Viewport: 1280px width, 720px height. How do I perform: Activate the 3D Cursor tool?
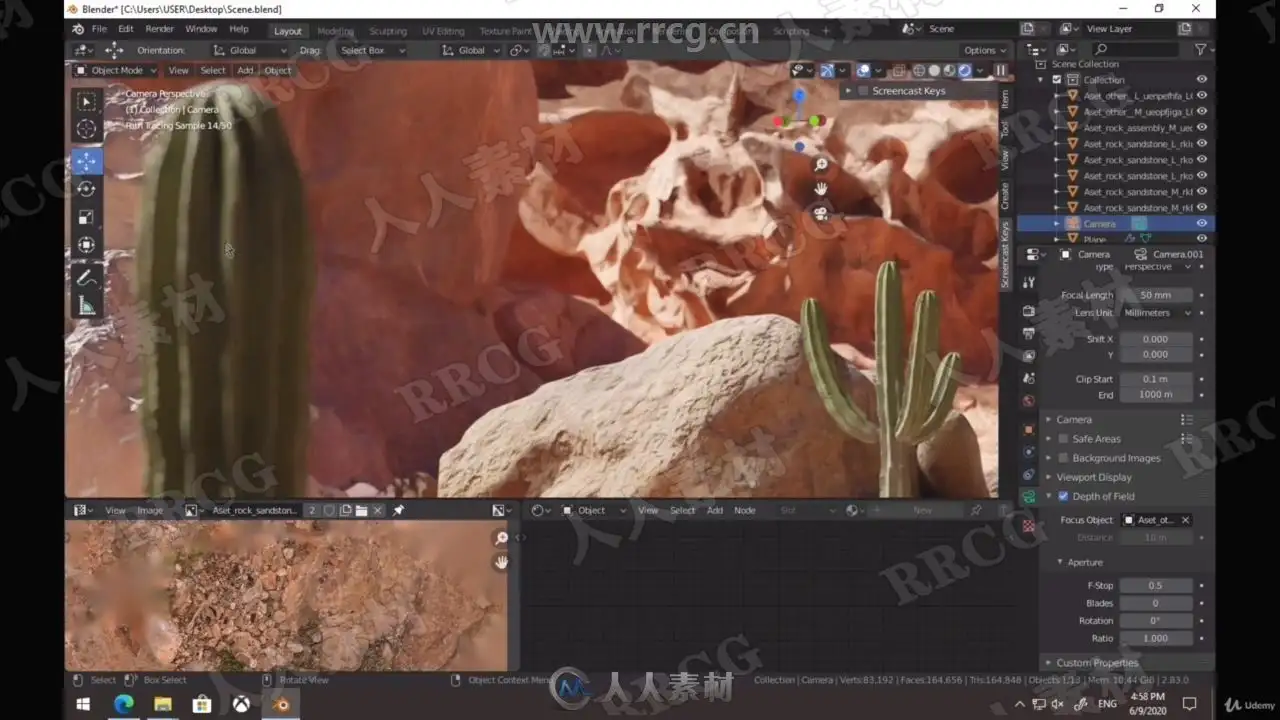[87, 129]
